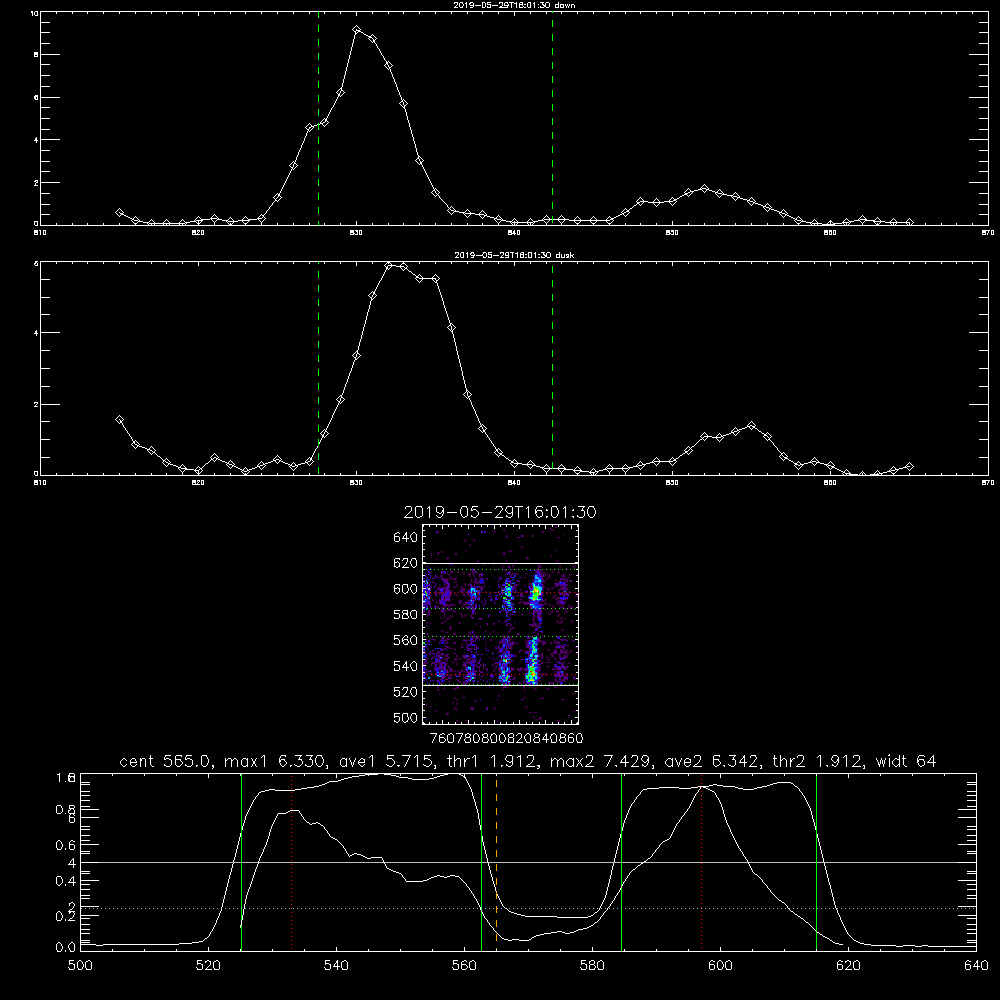Click the first data diamond of dusk curve
This screenshot has height=1000, width=1000.
[x=119, y=420]
